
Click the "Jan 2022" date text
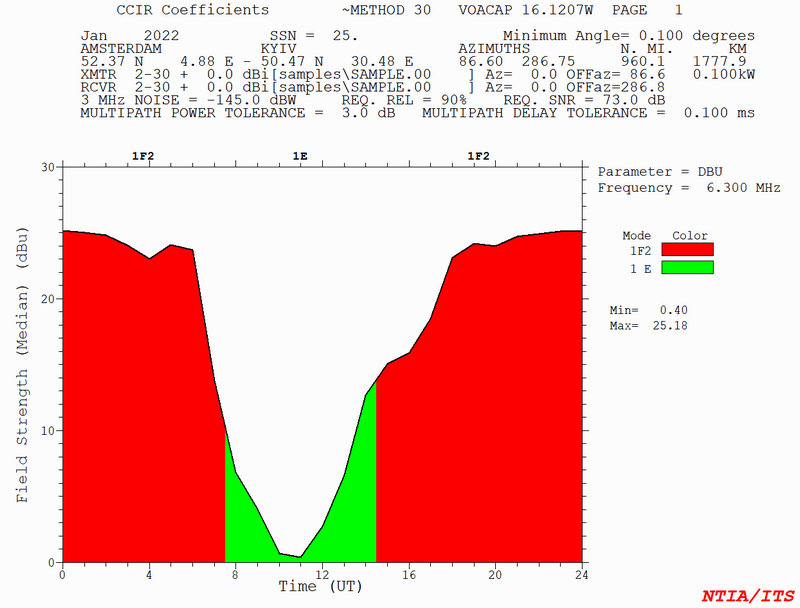[x=130, y=36]
